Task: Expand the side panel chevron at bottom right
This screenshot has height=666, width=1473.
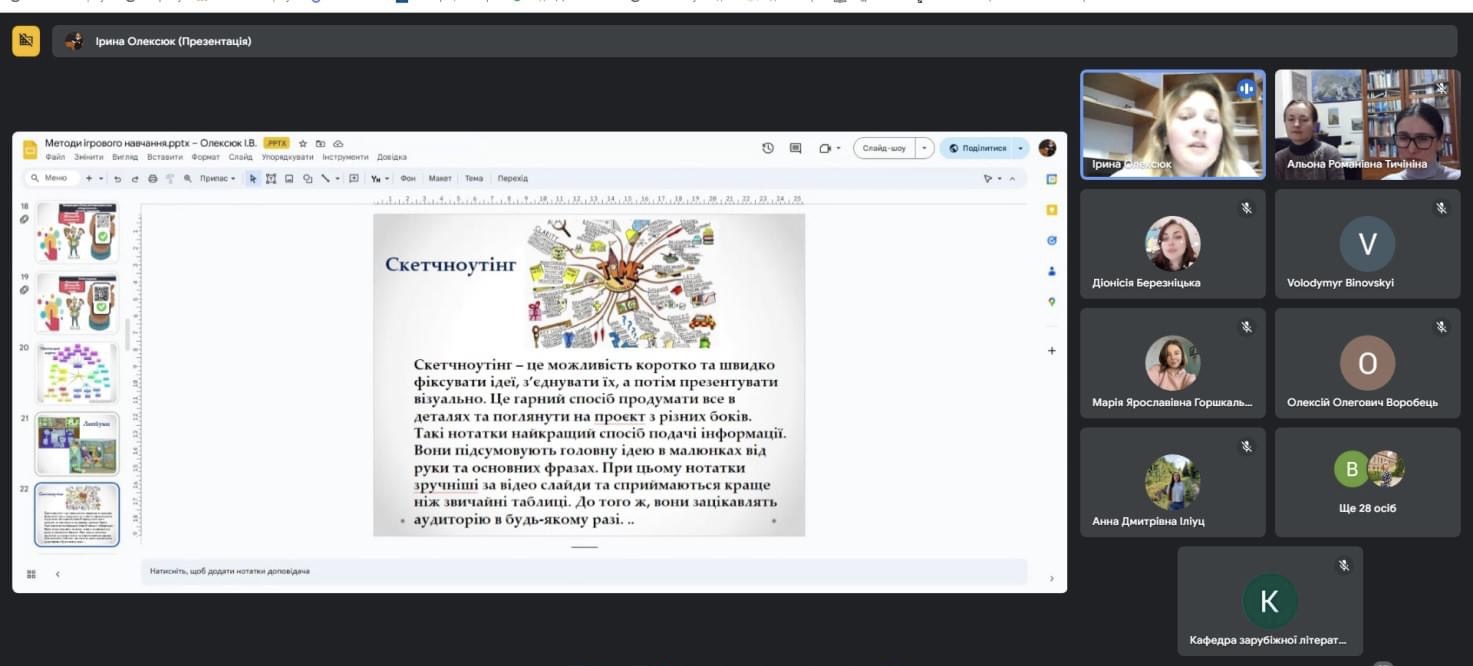Action: pos(1051,578)
